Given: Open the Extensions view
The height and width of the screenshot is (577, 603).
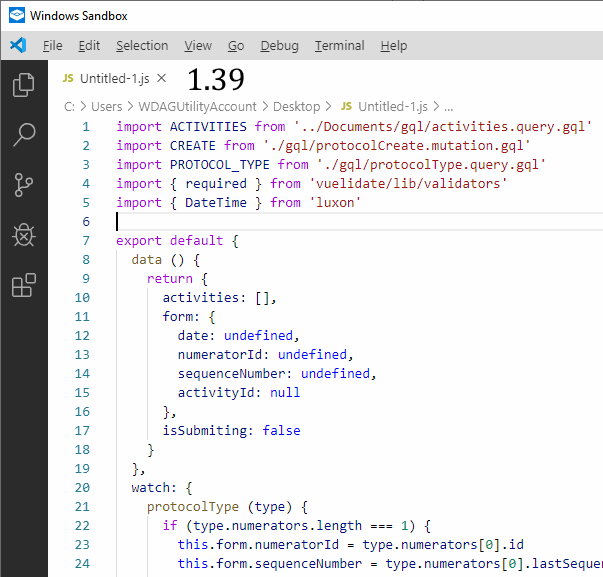Looking at the screenshot, I should [23, 285].
